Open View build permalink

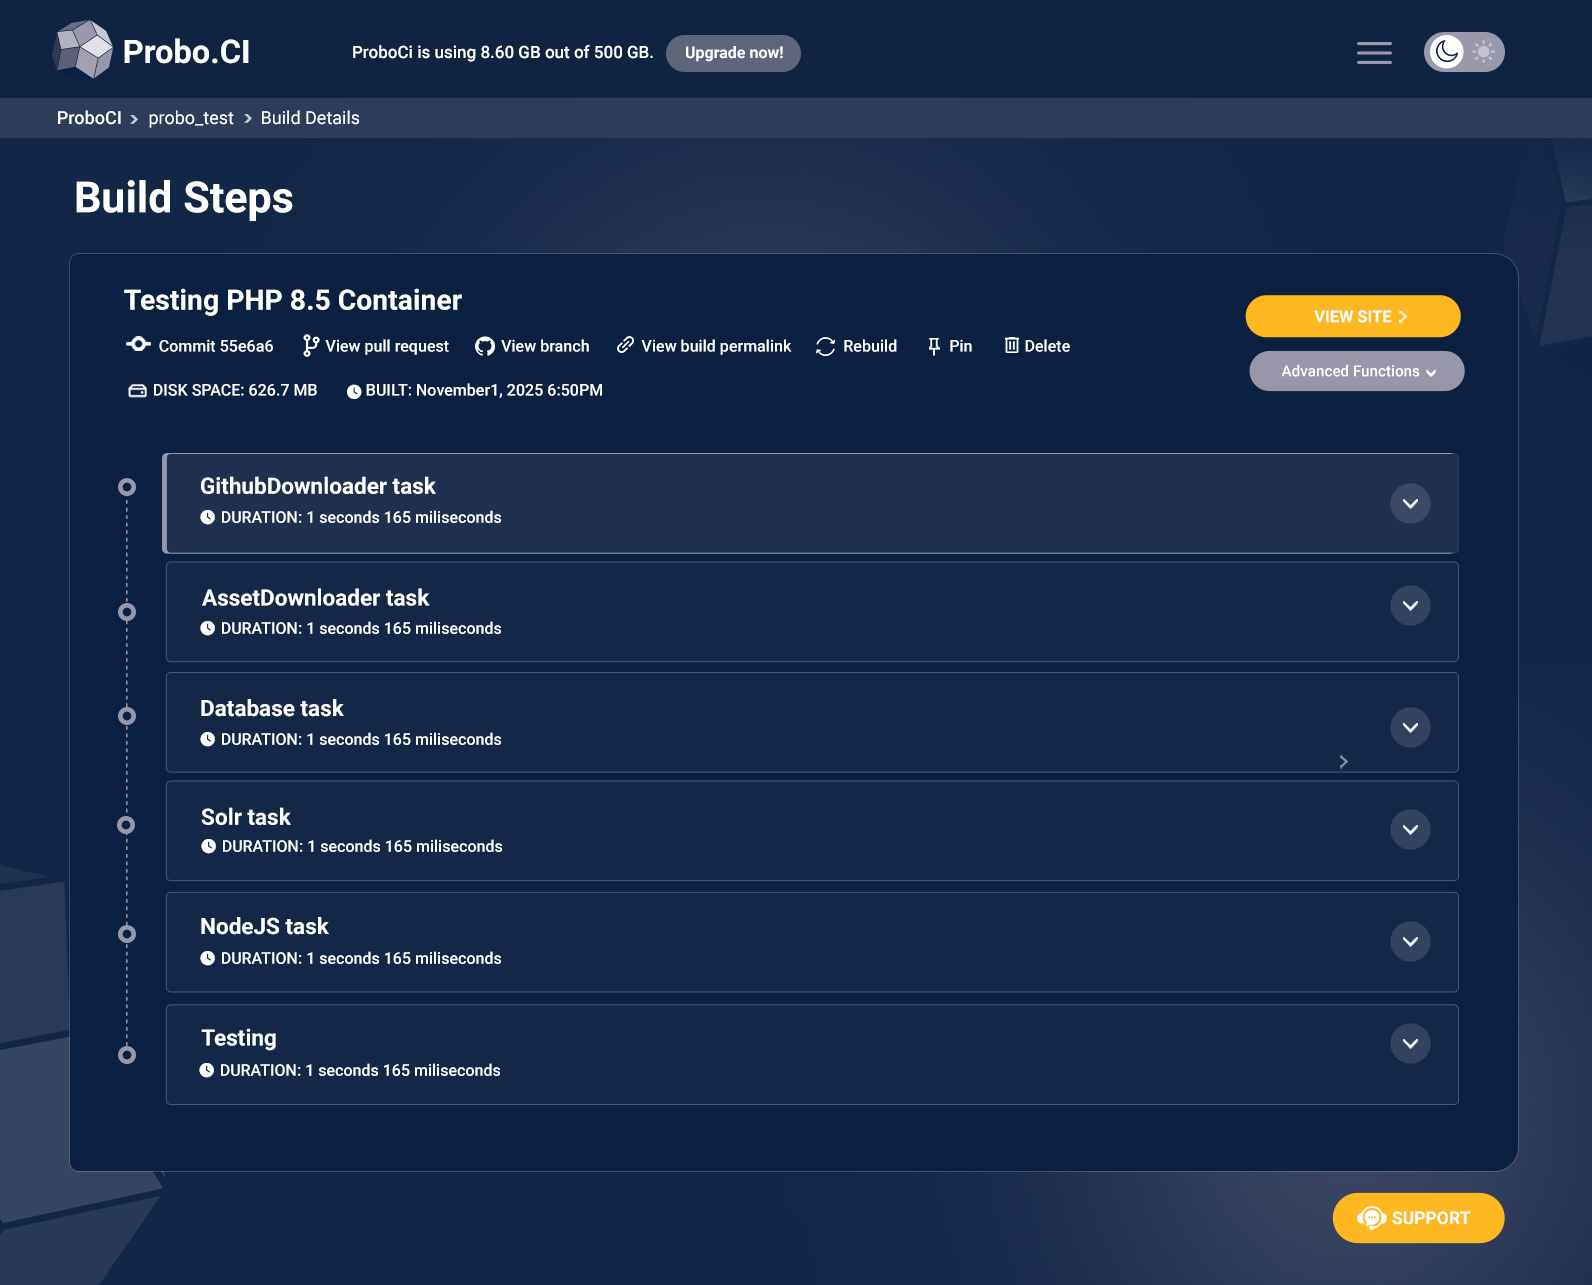pyautogui.click(x=716, y=346)
